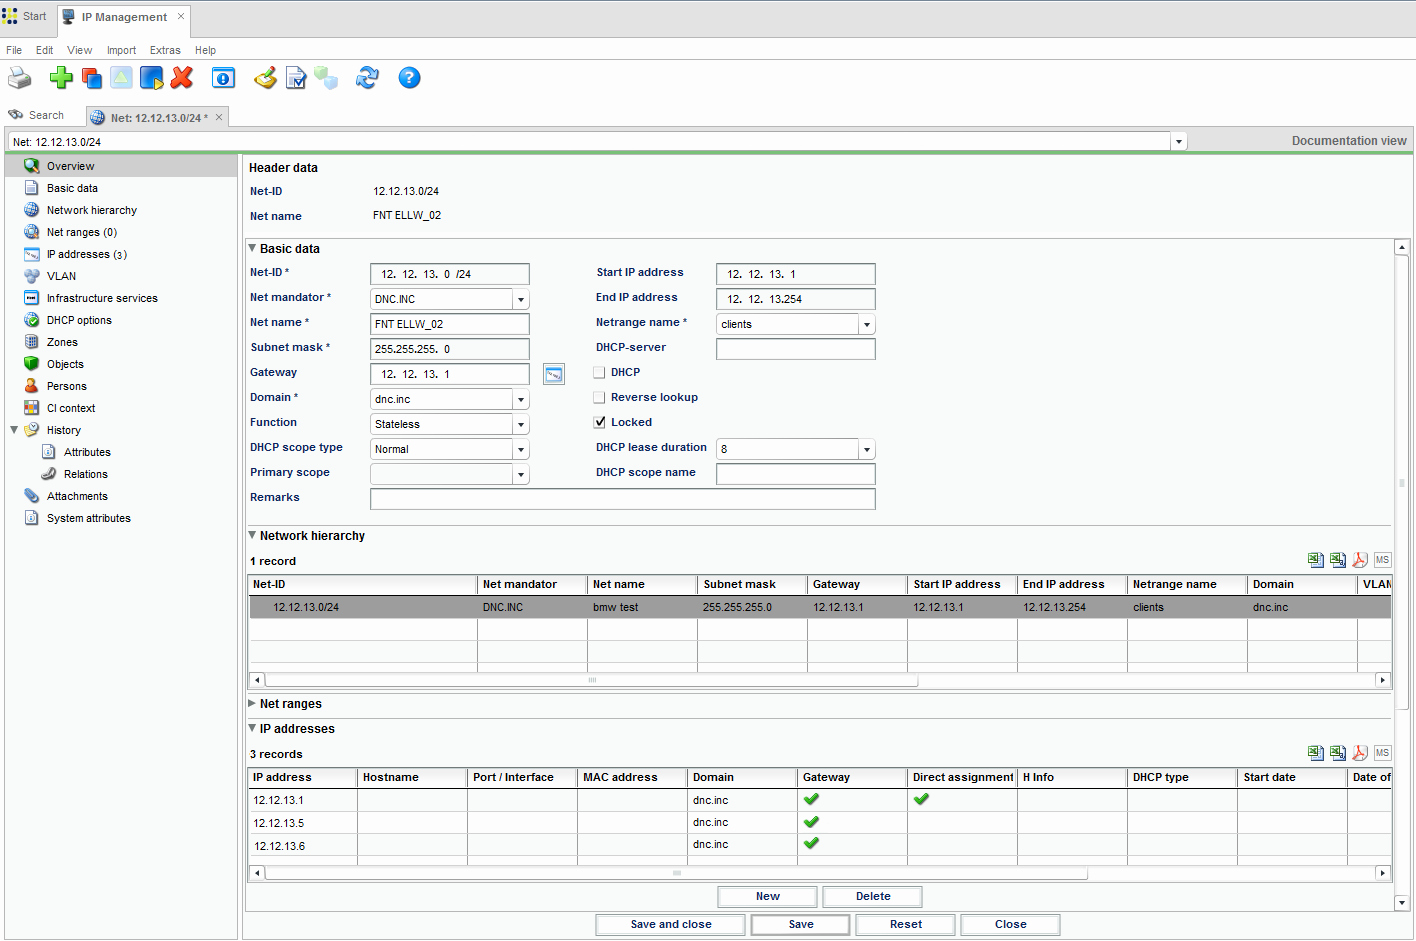The width and height of the screenshot is (1416, 941).
Task: Click into the Remarks text field
Action: pos(622,499)
